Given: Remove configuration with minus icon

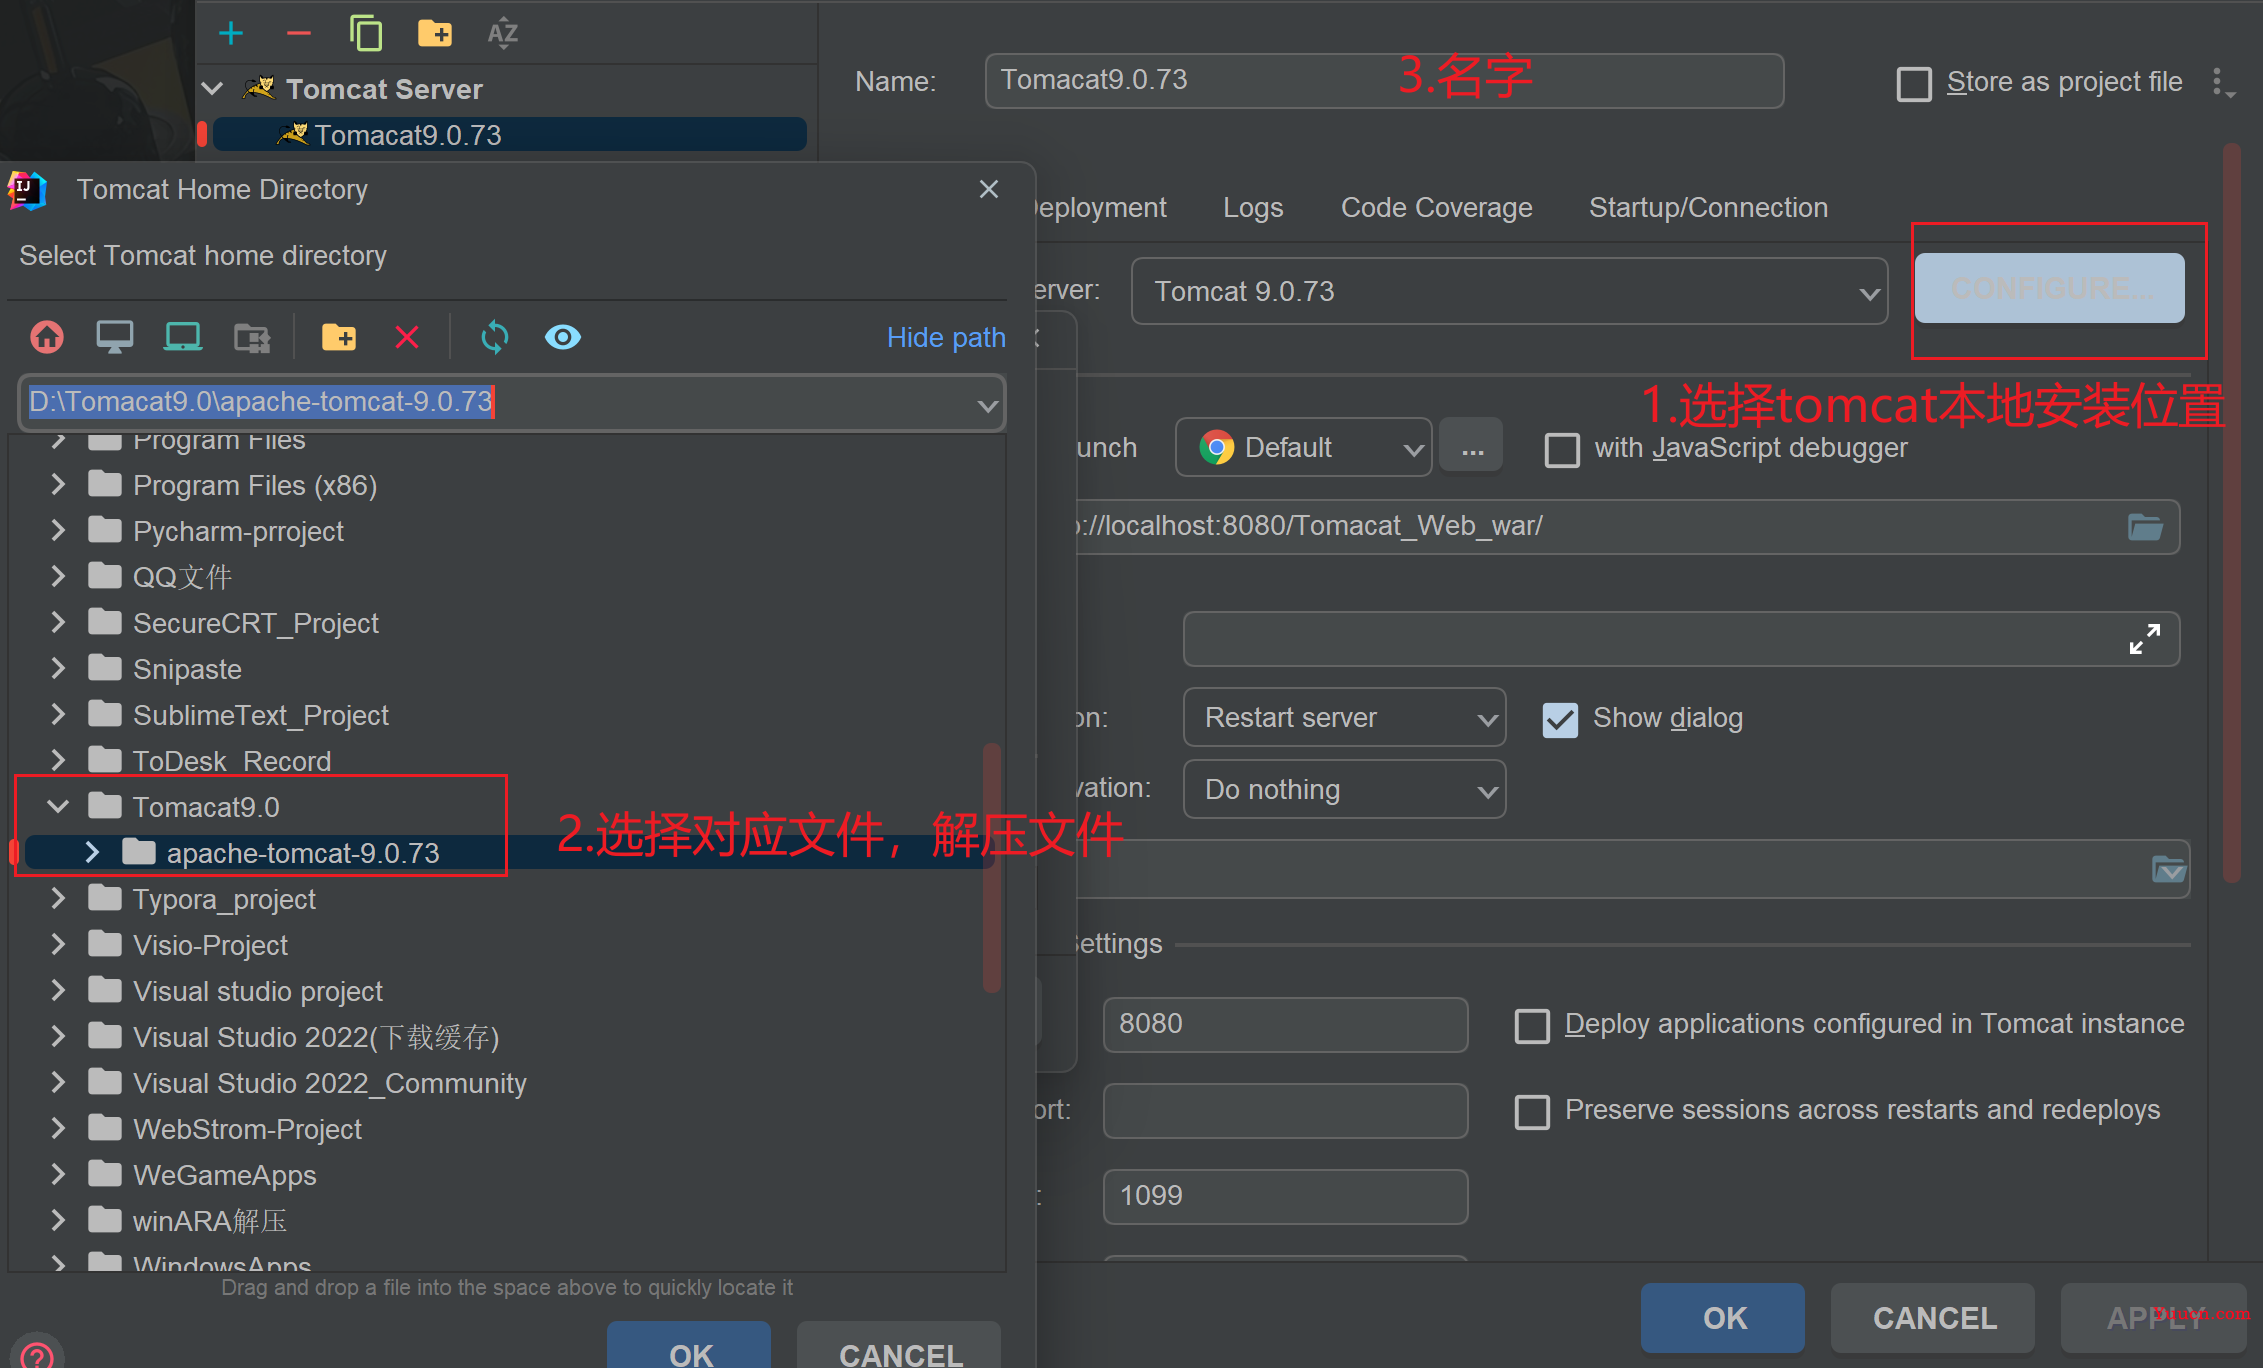Looking at the screenshot, I should (298, 33).
